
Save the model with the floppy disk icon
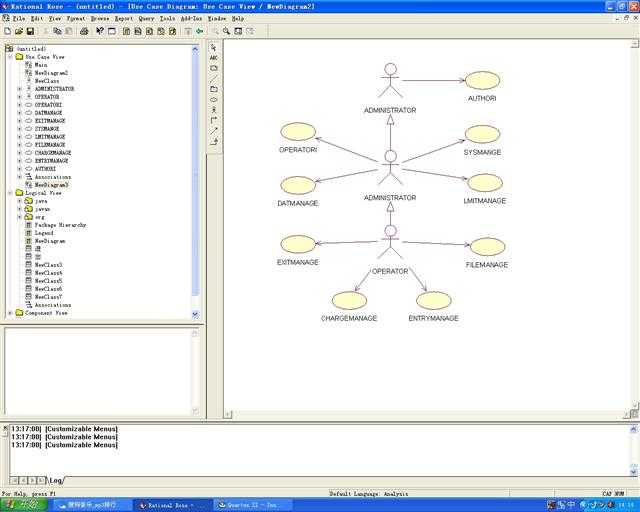pos(30,31)
